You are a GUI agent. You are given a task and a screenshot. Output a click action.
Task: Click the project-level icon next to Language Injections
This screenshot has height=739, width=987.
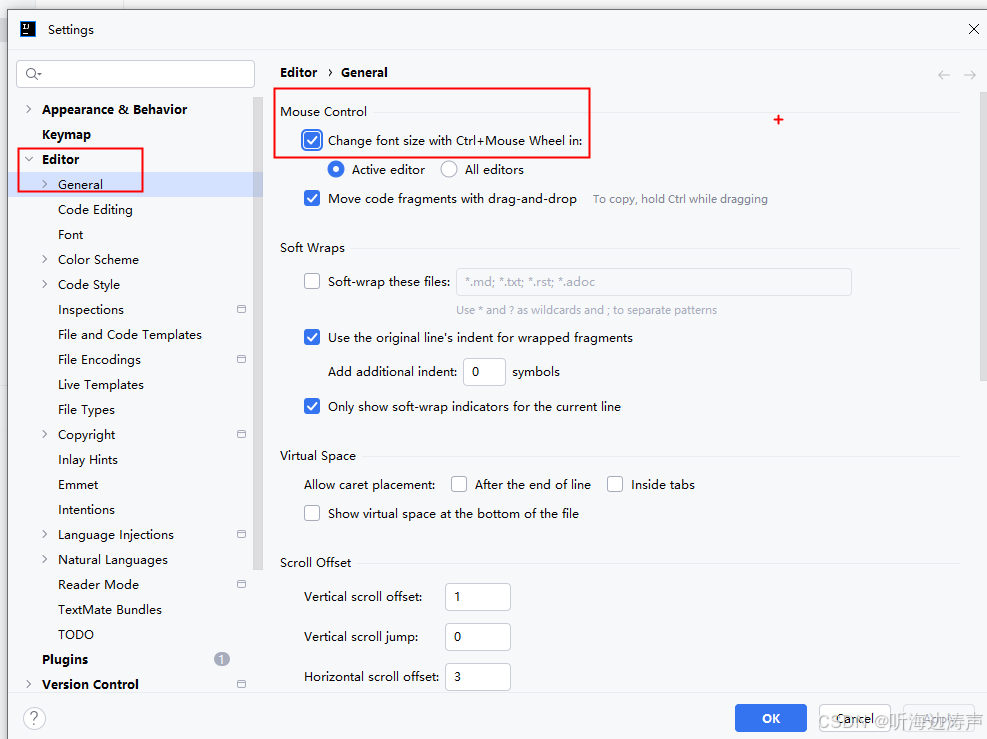coord(241,534)
